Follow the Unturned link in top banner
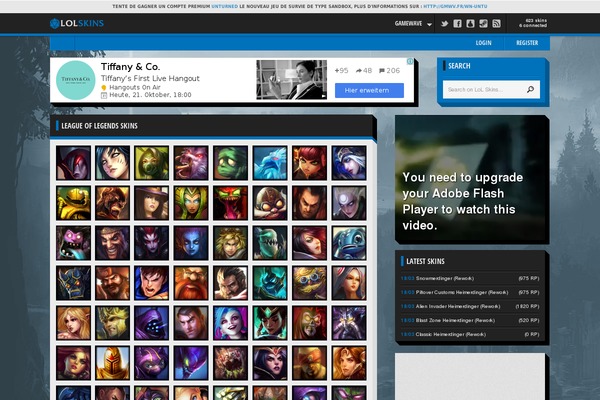Image resolution: width=600 pixels, height=400 pixels. click(x=225, y=7)
